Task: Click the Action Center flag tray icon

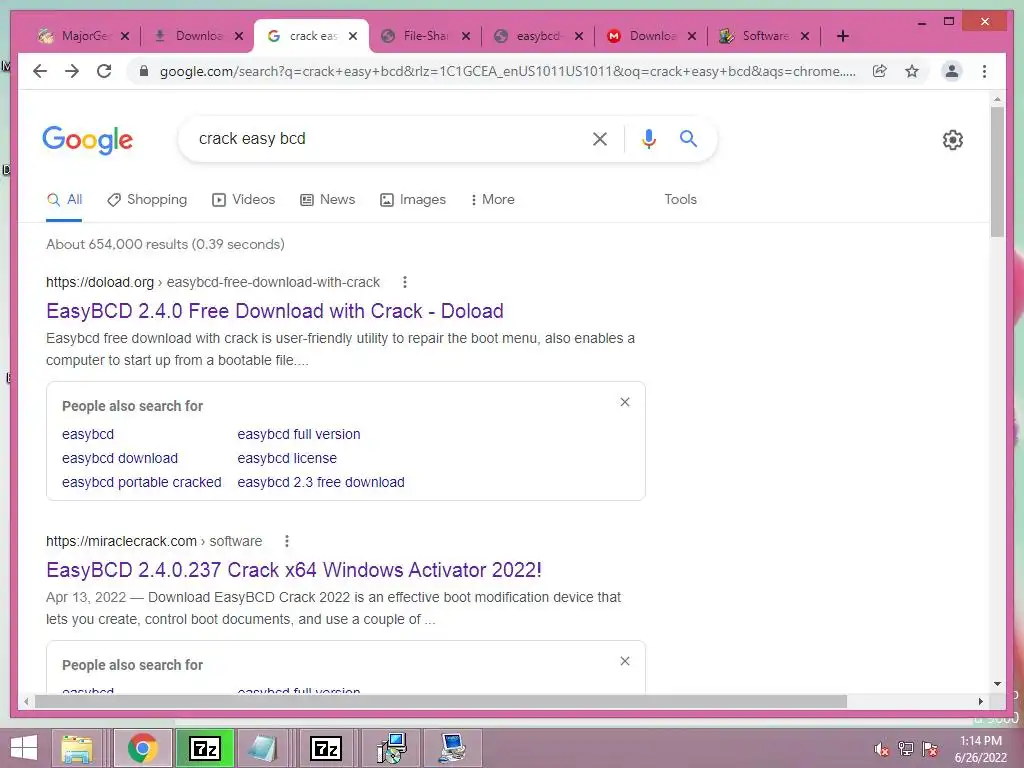Action: coord(930,749)
